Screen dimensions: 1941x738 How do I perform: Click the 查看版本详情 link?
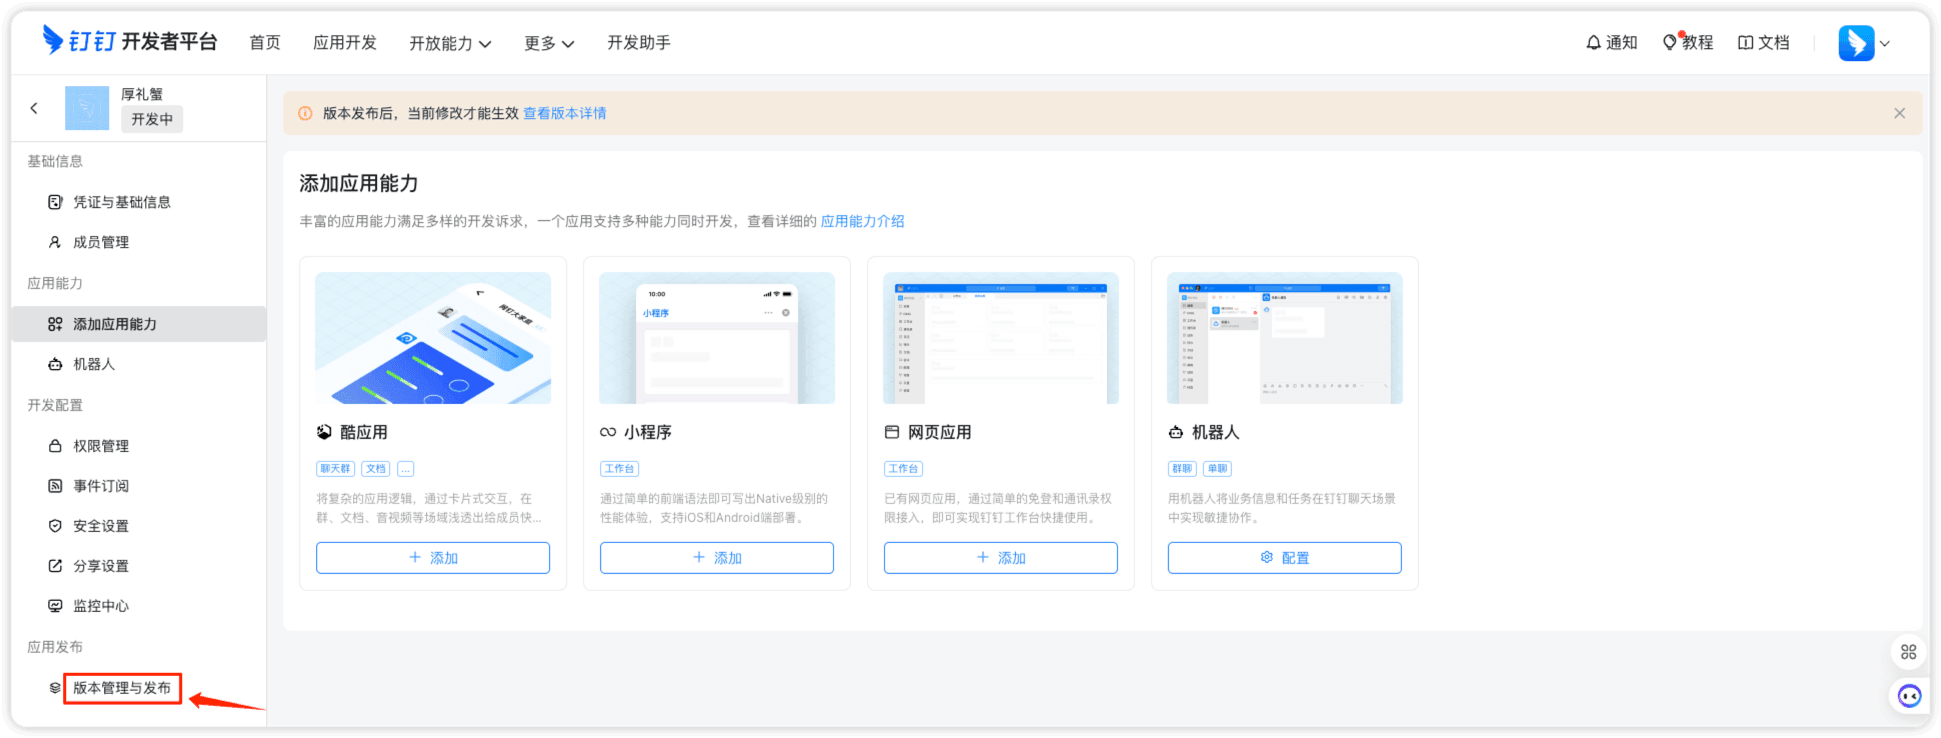pyautogui.click(x=565, y=113)
